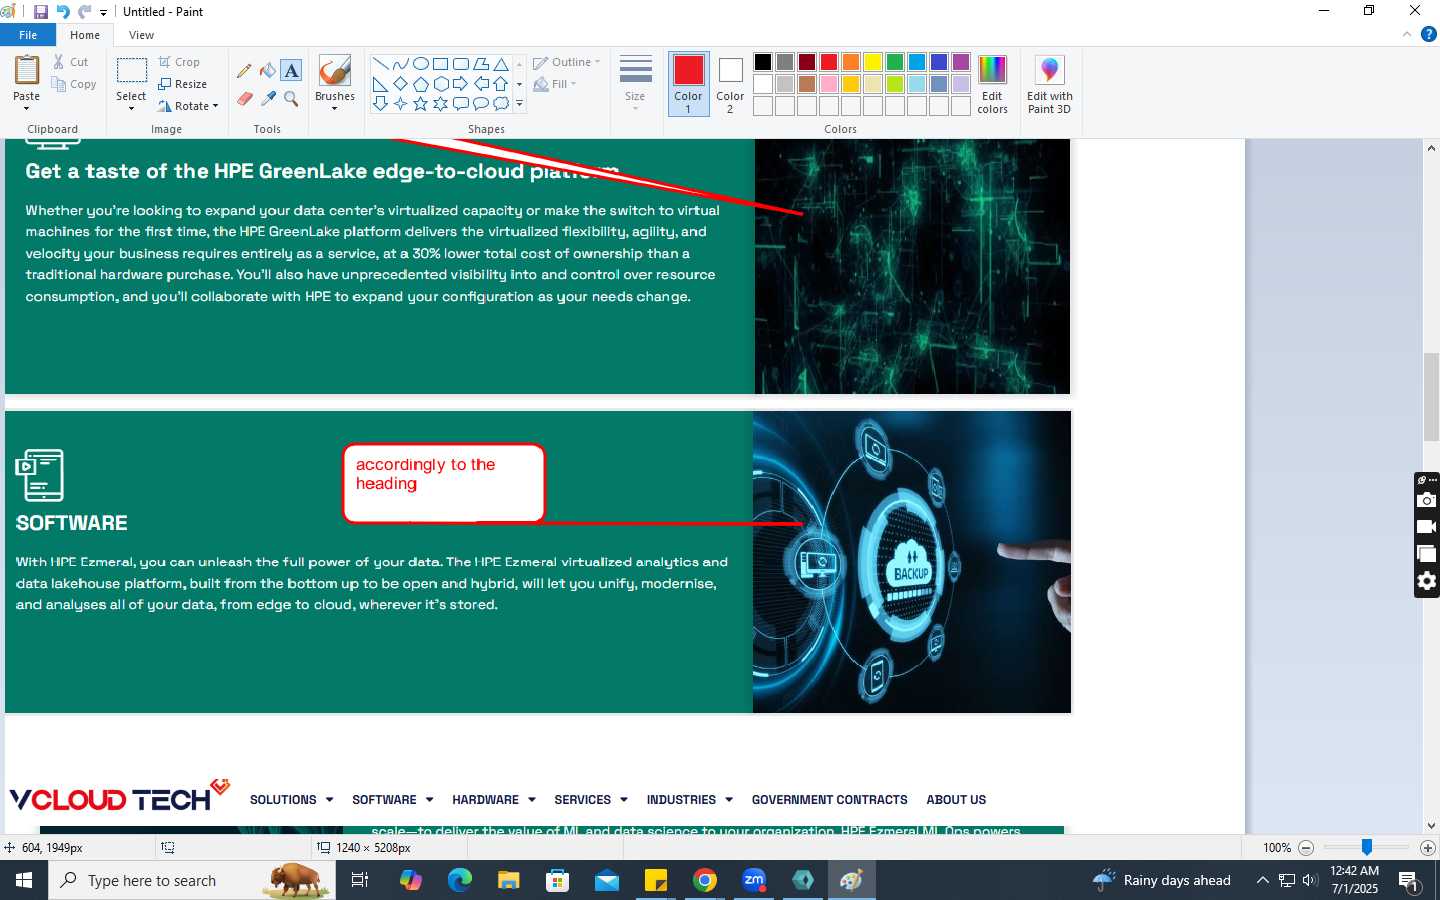1440x900 pixels.
Task: Expand the Shapes gallery more arrow
Action: click(x=519, y=104)
